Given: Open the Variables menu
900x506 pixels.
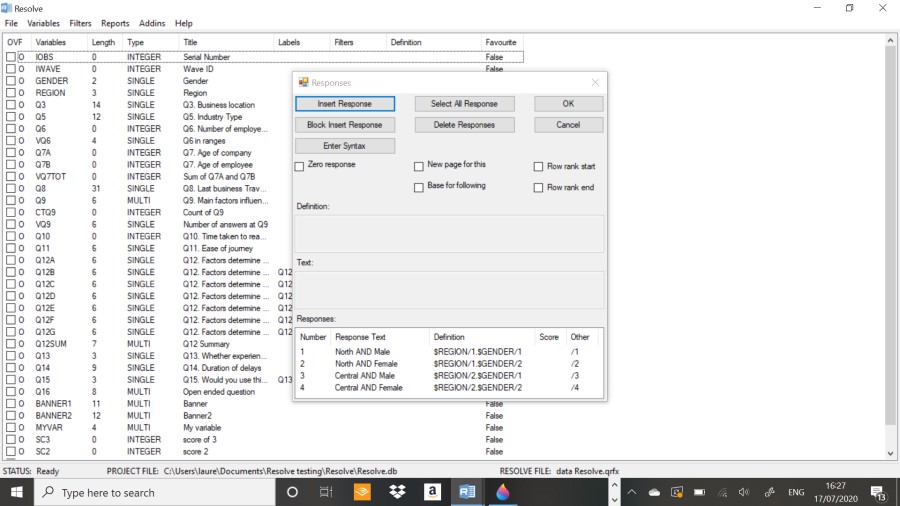Looking at the screenshot, I should [44, 24].
